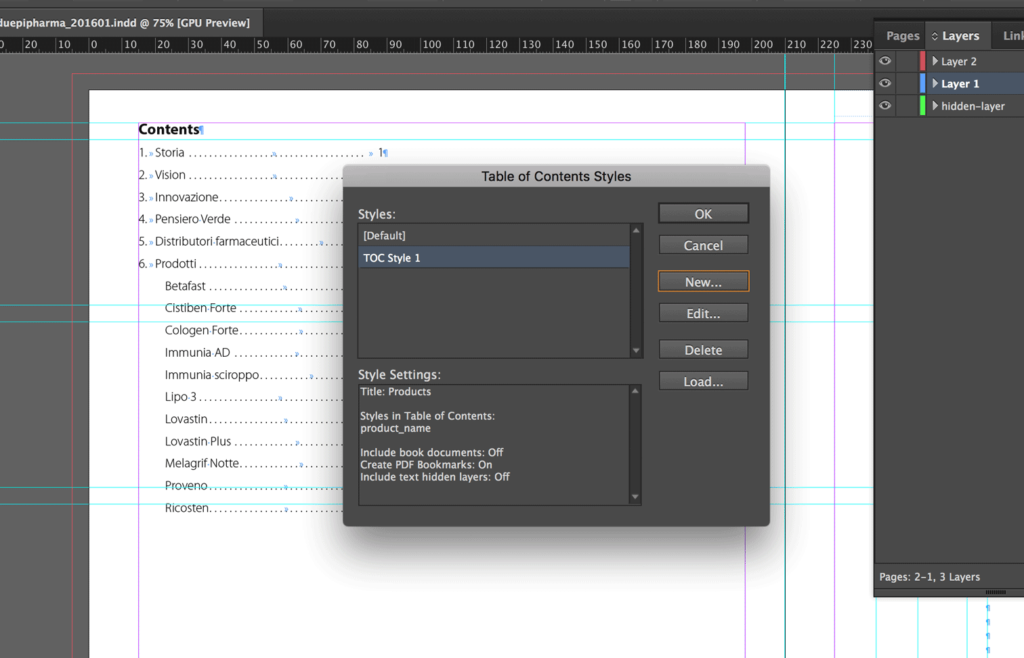The height and width of the screenshot is (658, 1024).
Task: Click Style Settings scroll-up arrow
Action: pyautogui.click(x=636, y=392)
